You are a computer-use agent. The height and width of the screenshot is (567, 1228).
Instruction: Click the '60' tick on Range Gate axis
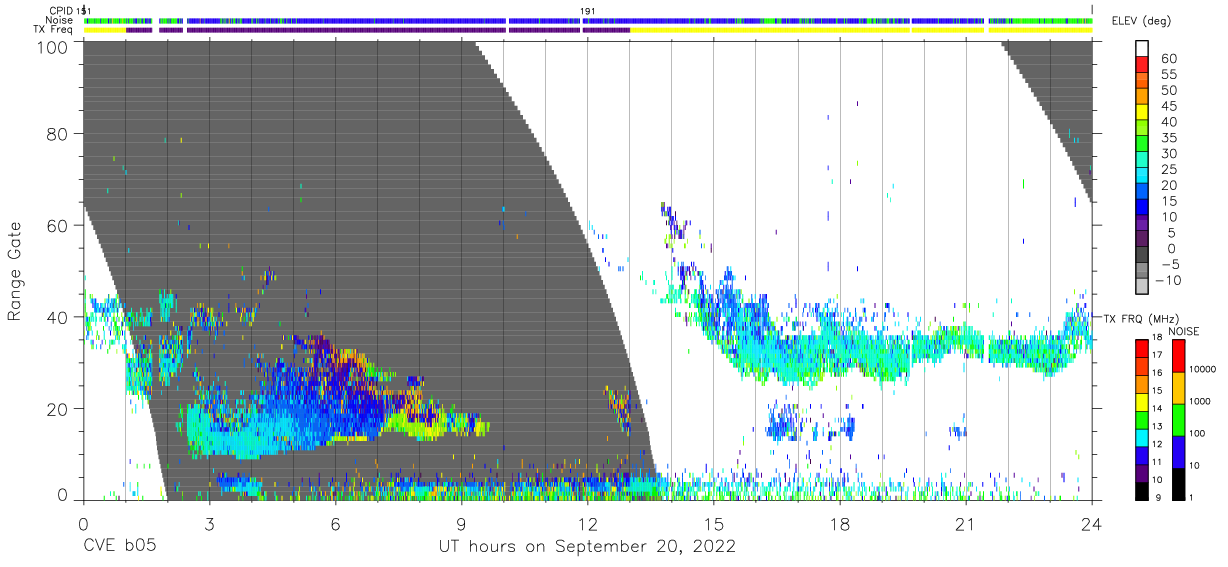pyautogui.click(x=58, y=225)
